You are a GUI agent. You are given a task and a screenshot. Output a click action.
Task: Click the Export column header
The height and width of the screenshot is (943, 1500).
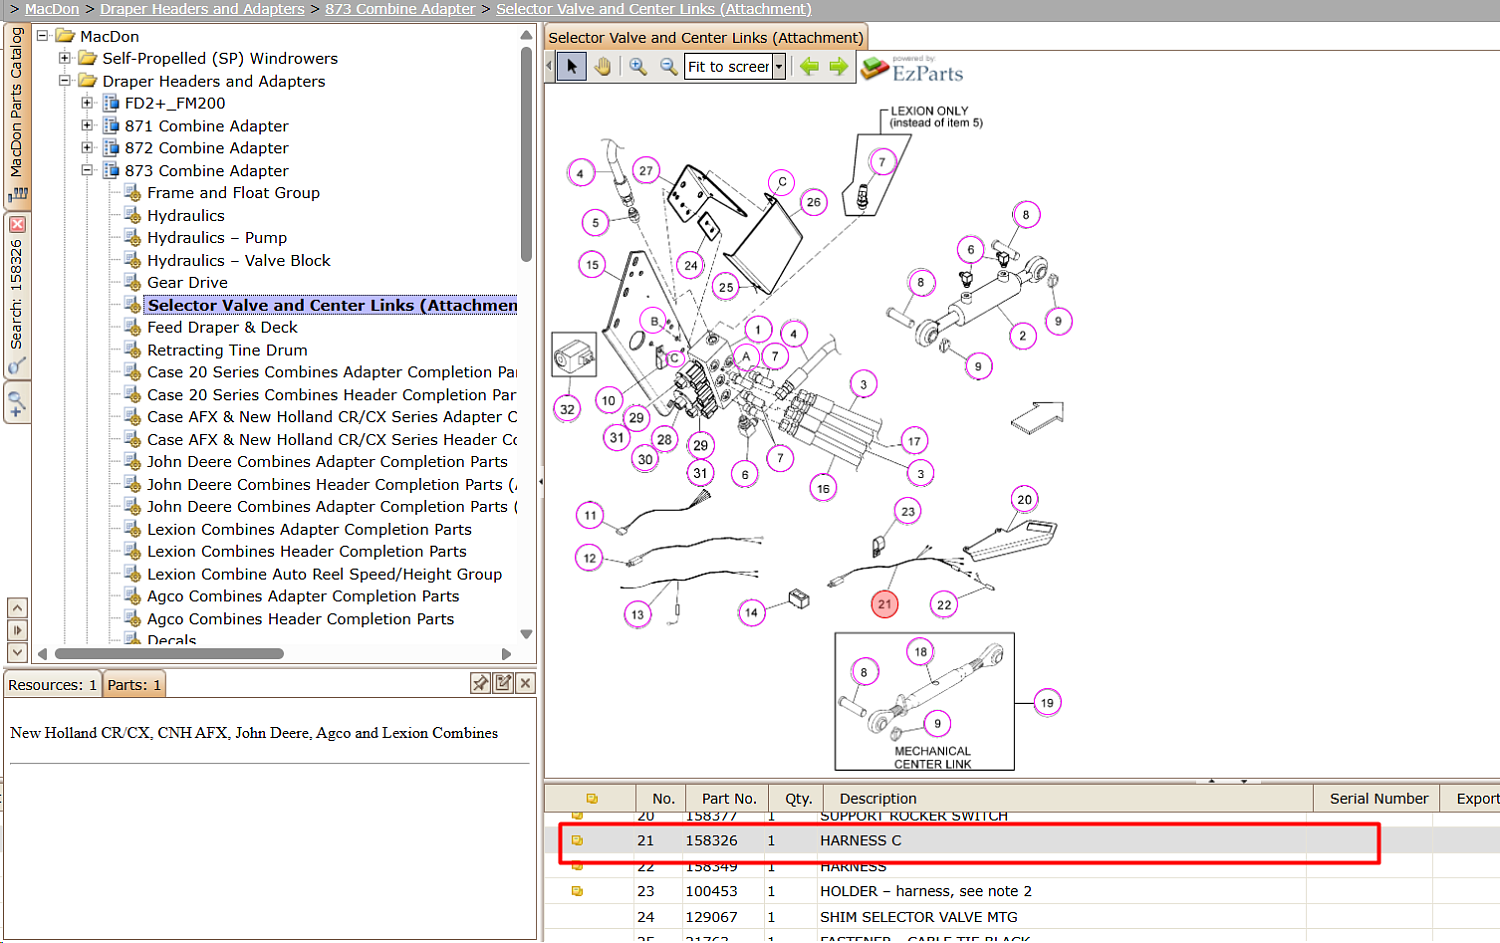[x=1472, y=798]
